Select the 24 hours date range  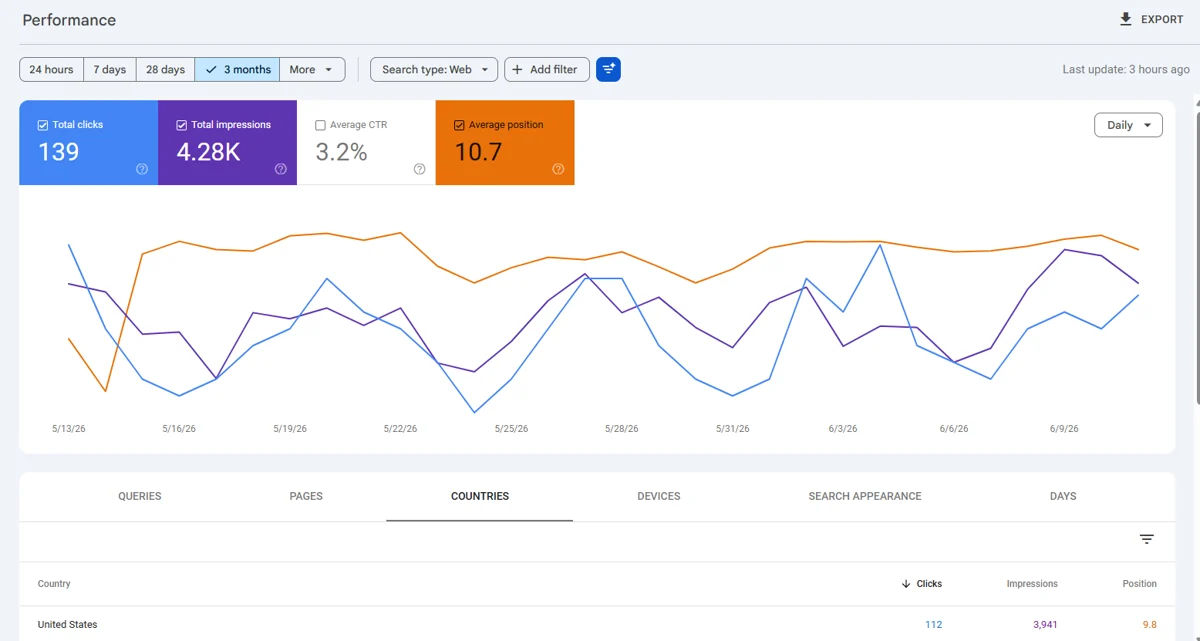coord(51,69)
